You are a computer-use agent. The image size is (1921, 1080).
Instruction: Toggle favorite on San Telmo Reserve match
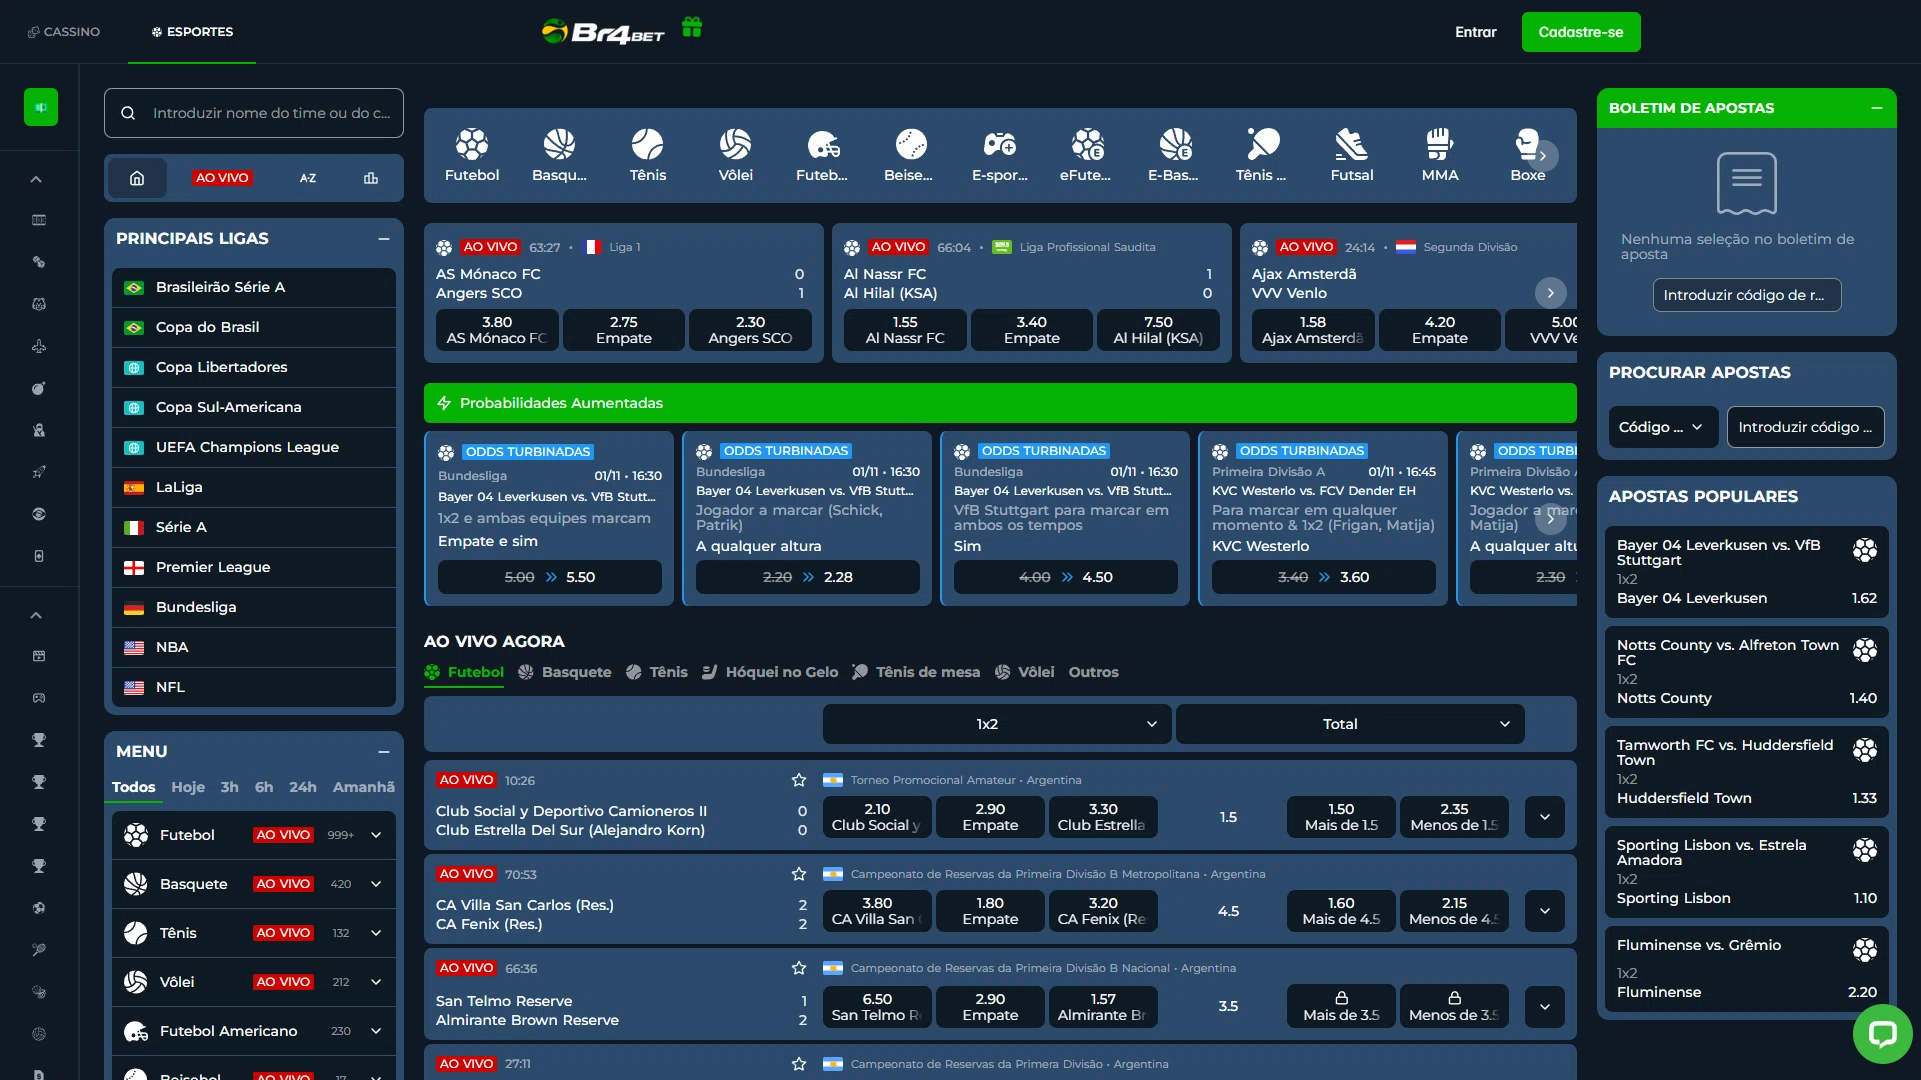[x=798, y=968]
